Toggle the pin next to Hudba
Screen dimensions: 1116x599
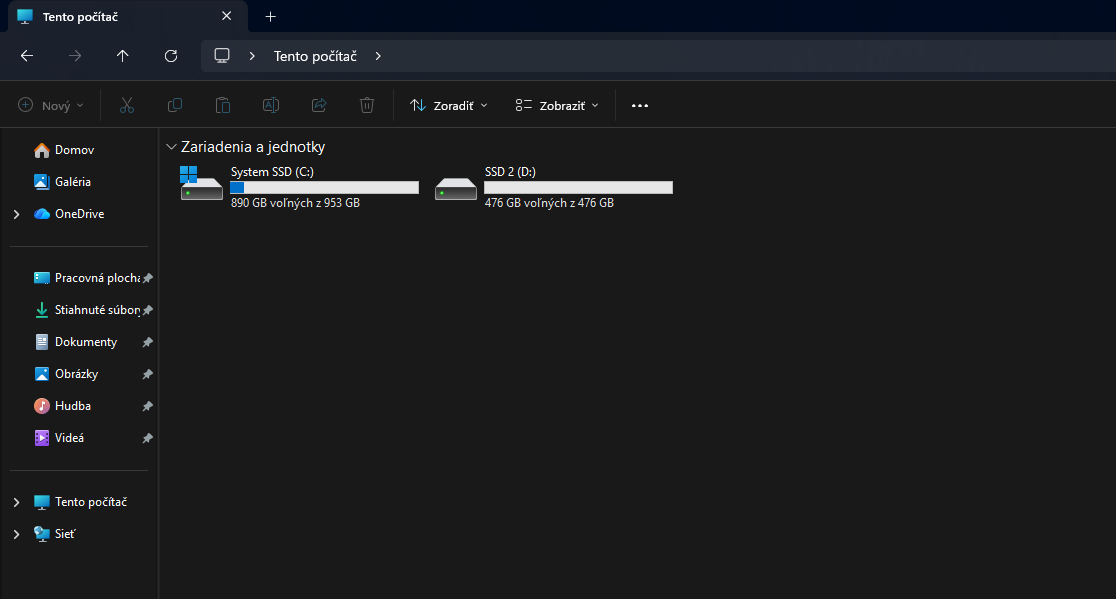(x=147, y=406)
